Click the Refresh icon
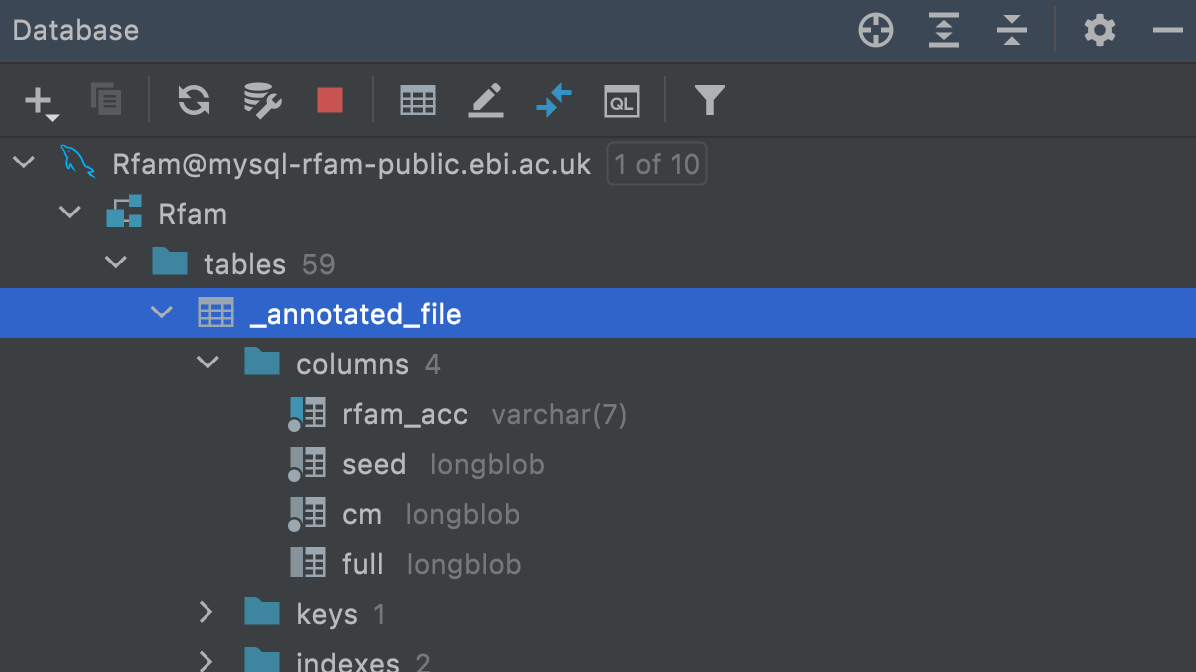 (x=194, y=100)
